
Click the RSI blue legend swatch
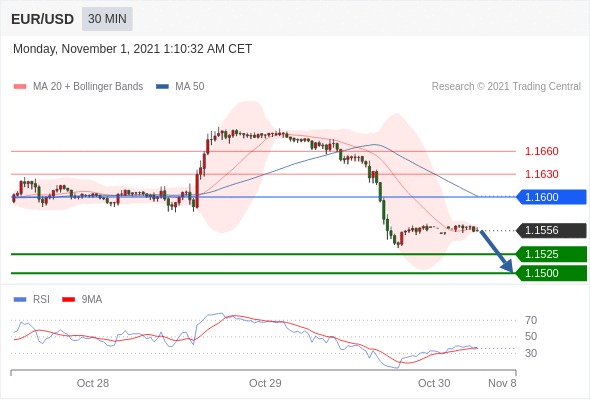(x=20, y=300)
